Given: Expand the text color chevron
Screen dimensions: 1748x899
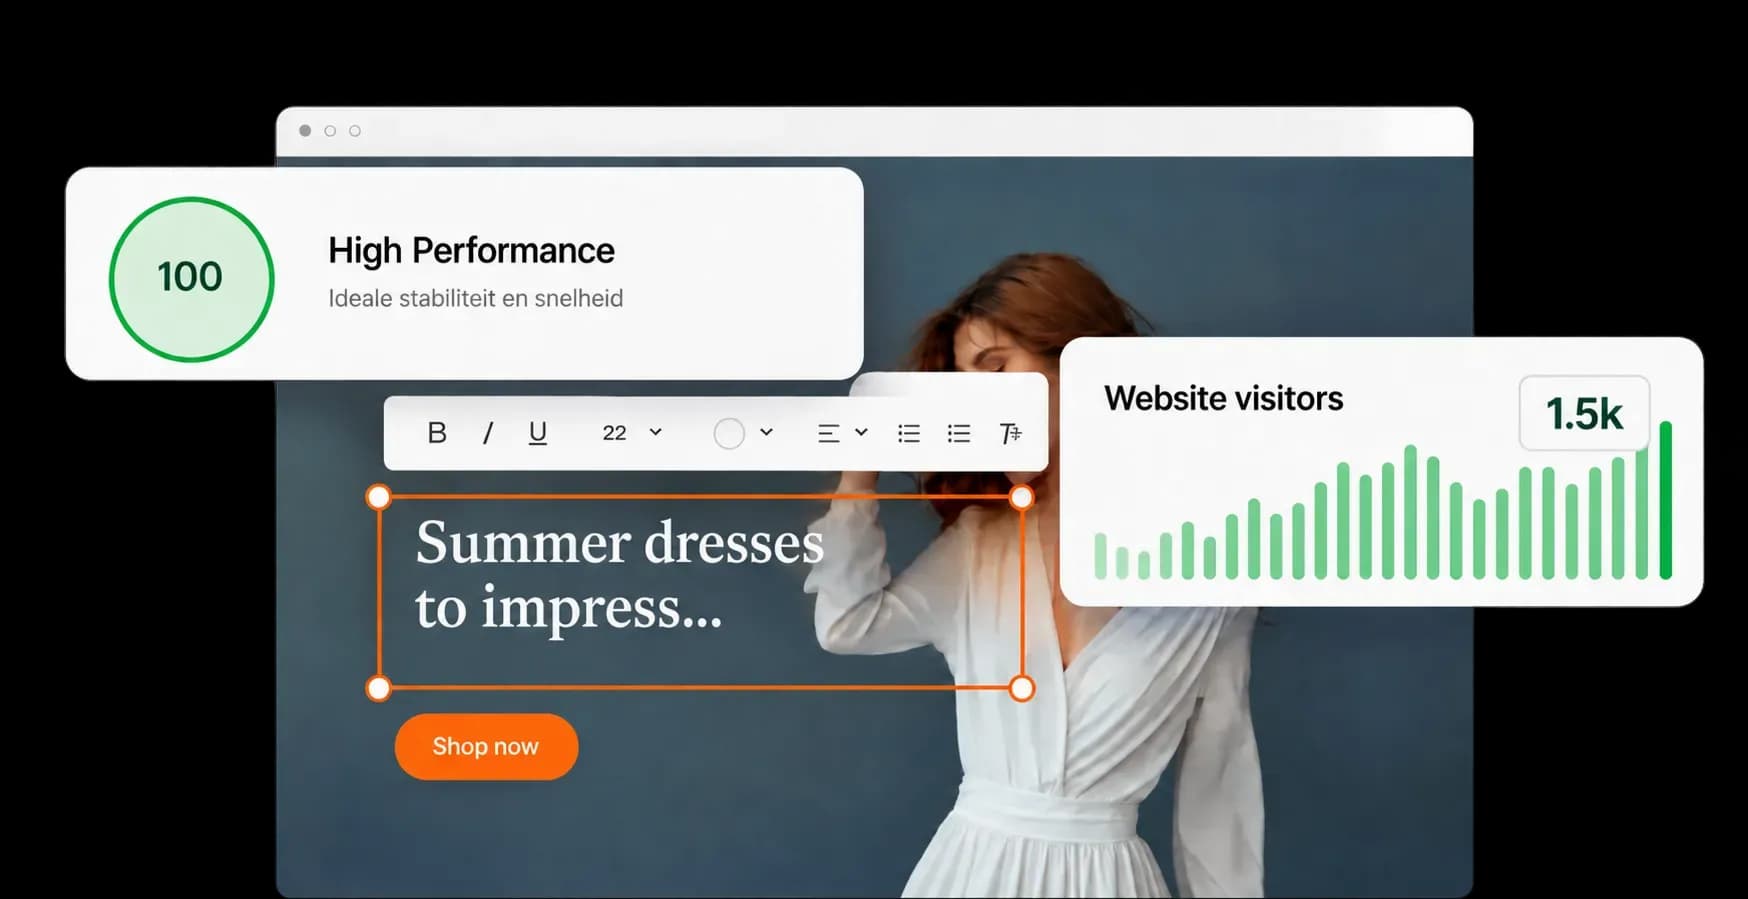Looking at the screenshot, I should pyautogui.click(x=766, y=432).
